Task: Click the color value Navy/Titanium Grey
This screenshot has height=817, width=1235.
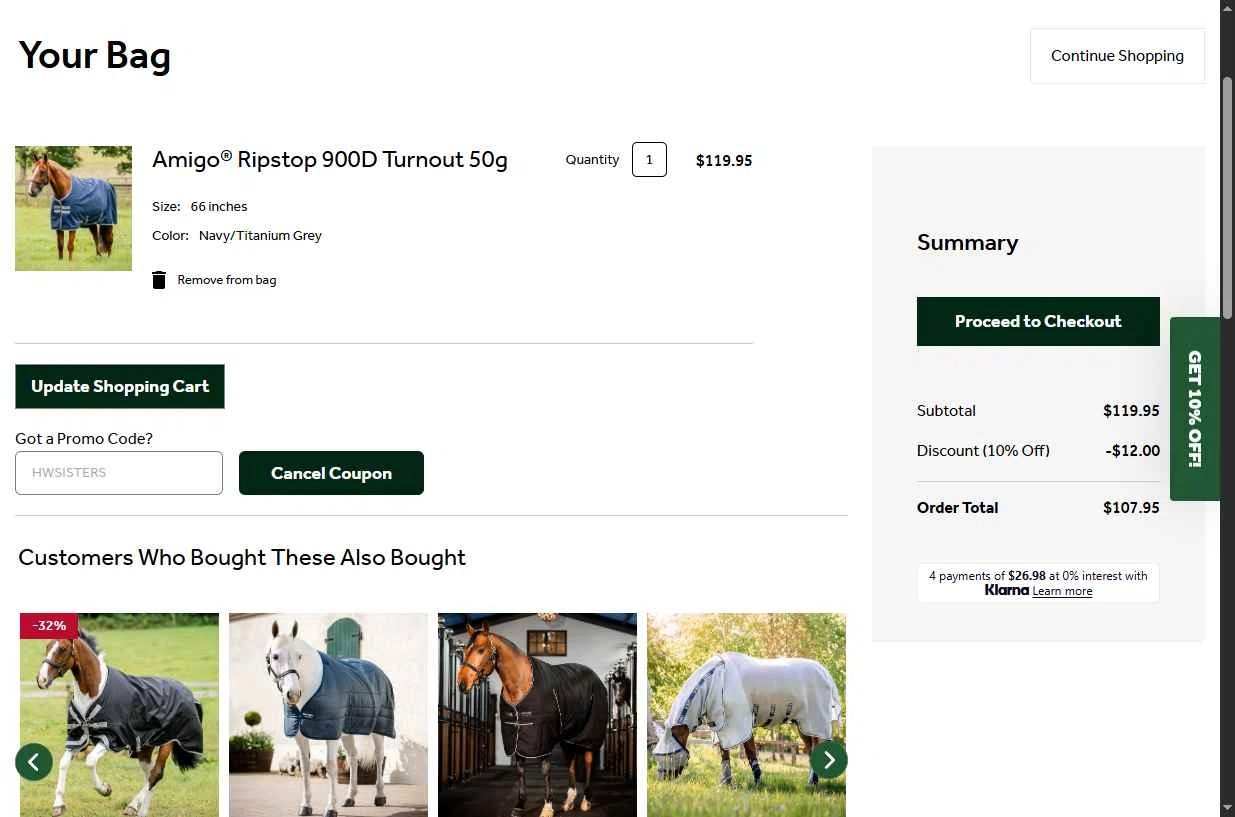Action: point(260,236)
